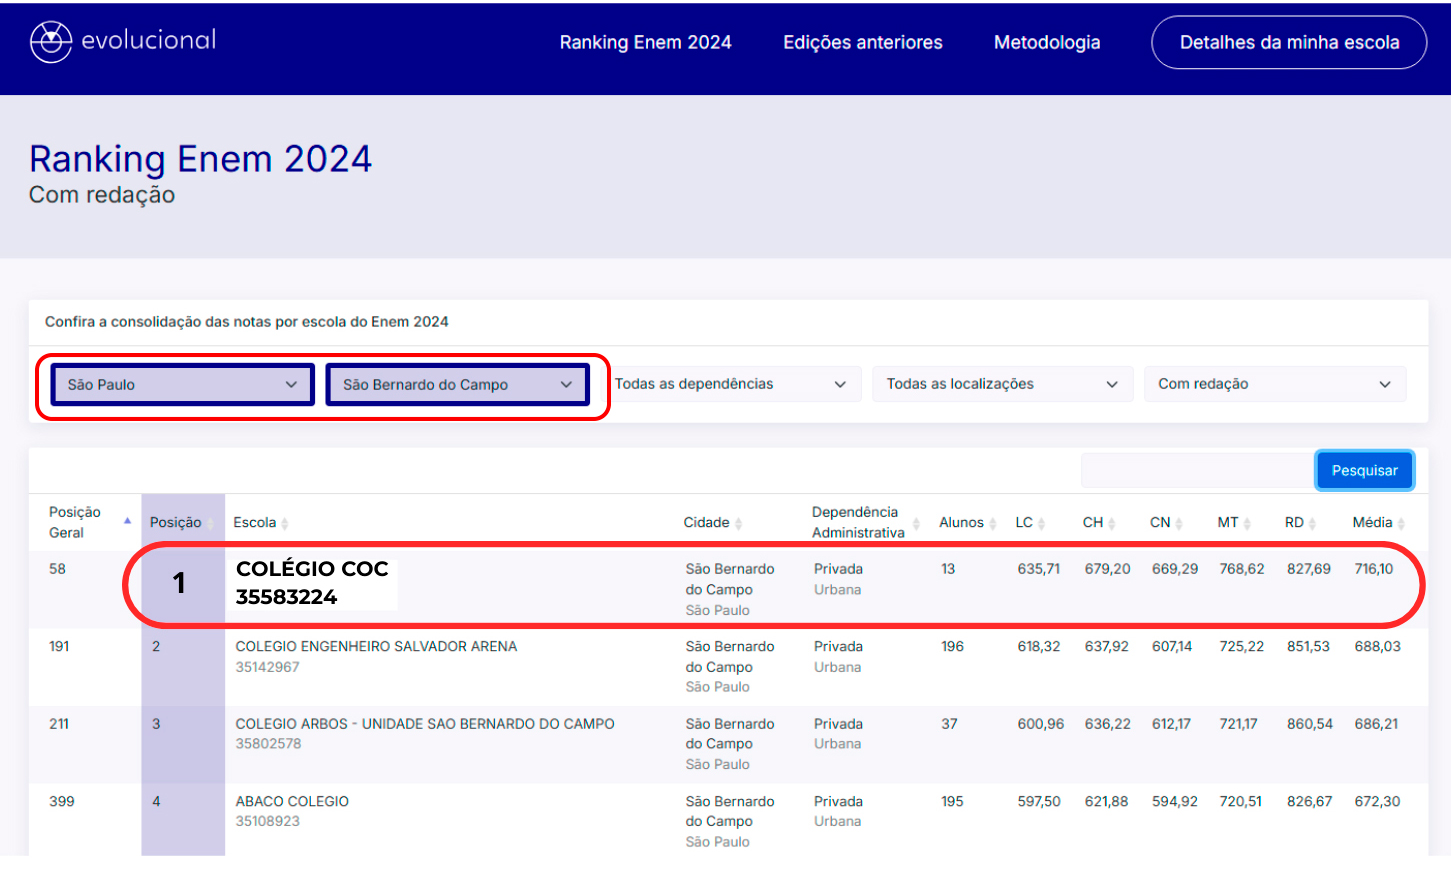
Task: Focus the search field beside Pesquisar
Action: coord(1198,470)
